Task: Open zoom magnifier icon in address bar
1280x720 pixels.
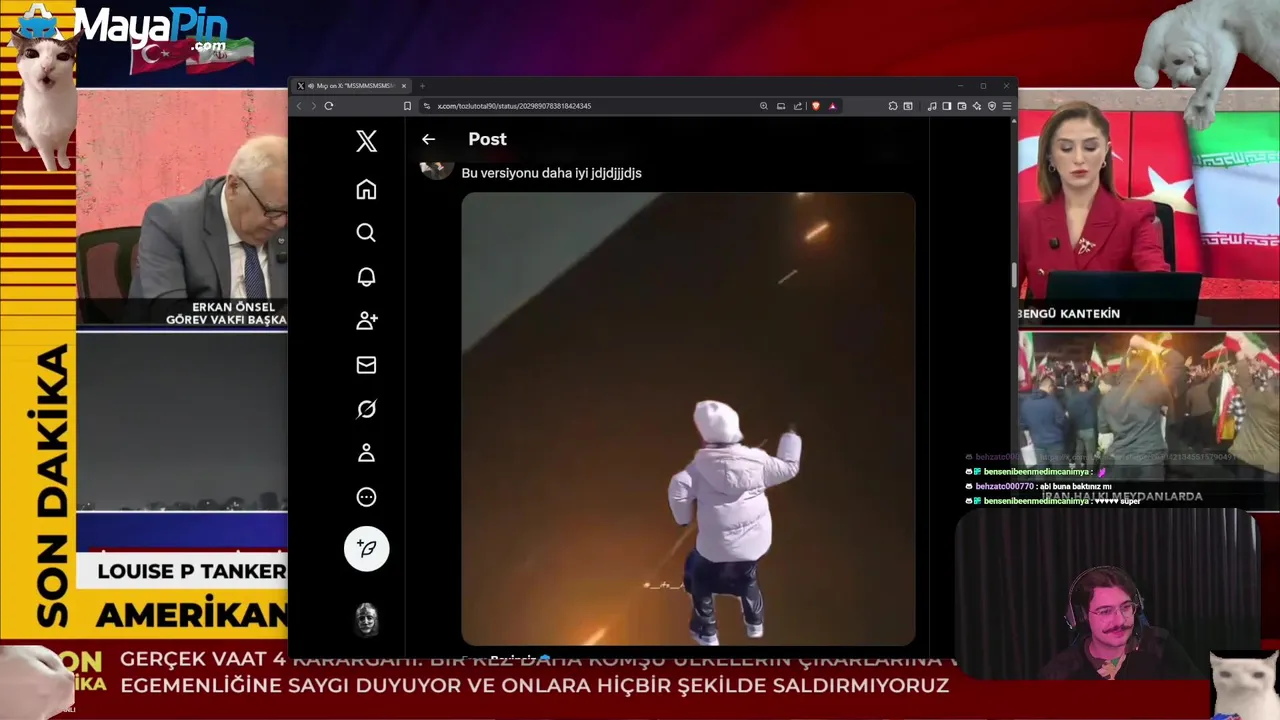Action: (x=764, y=106)
